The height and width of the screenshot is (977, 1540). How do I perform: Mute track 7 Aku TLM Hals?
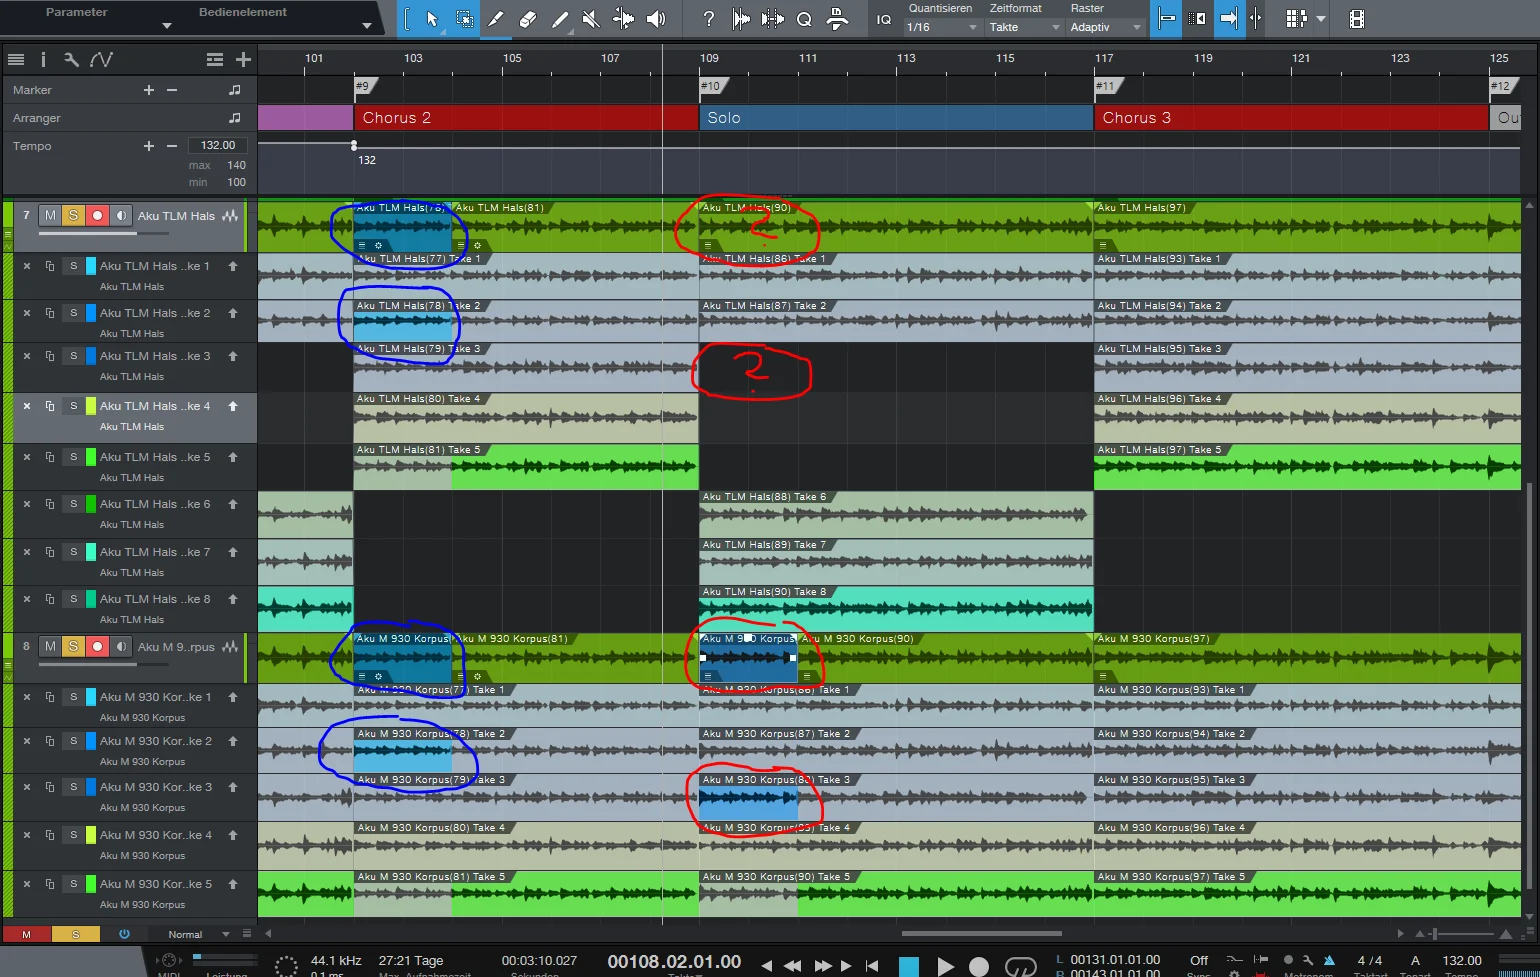point(50,215)
